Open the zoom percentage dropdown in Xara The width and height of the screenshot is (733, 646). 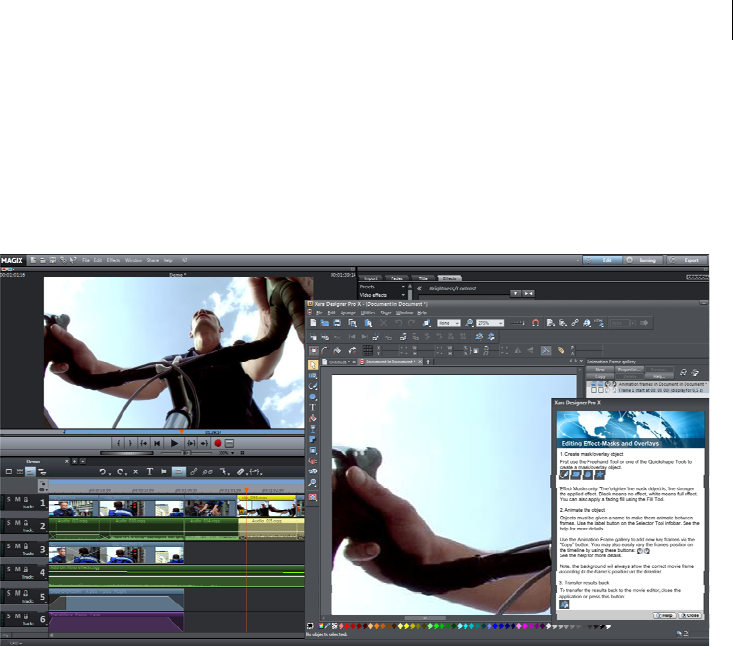point(501,323)
